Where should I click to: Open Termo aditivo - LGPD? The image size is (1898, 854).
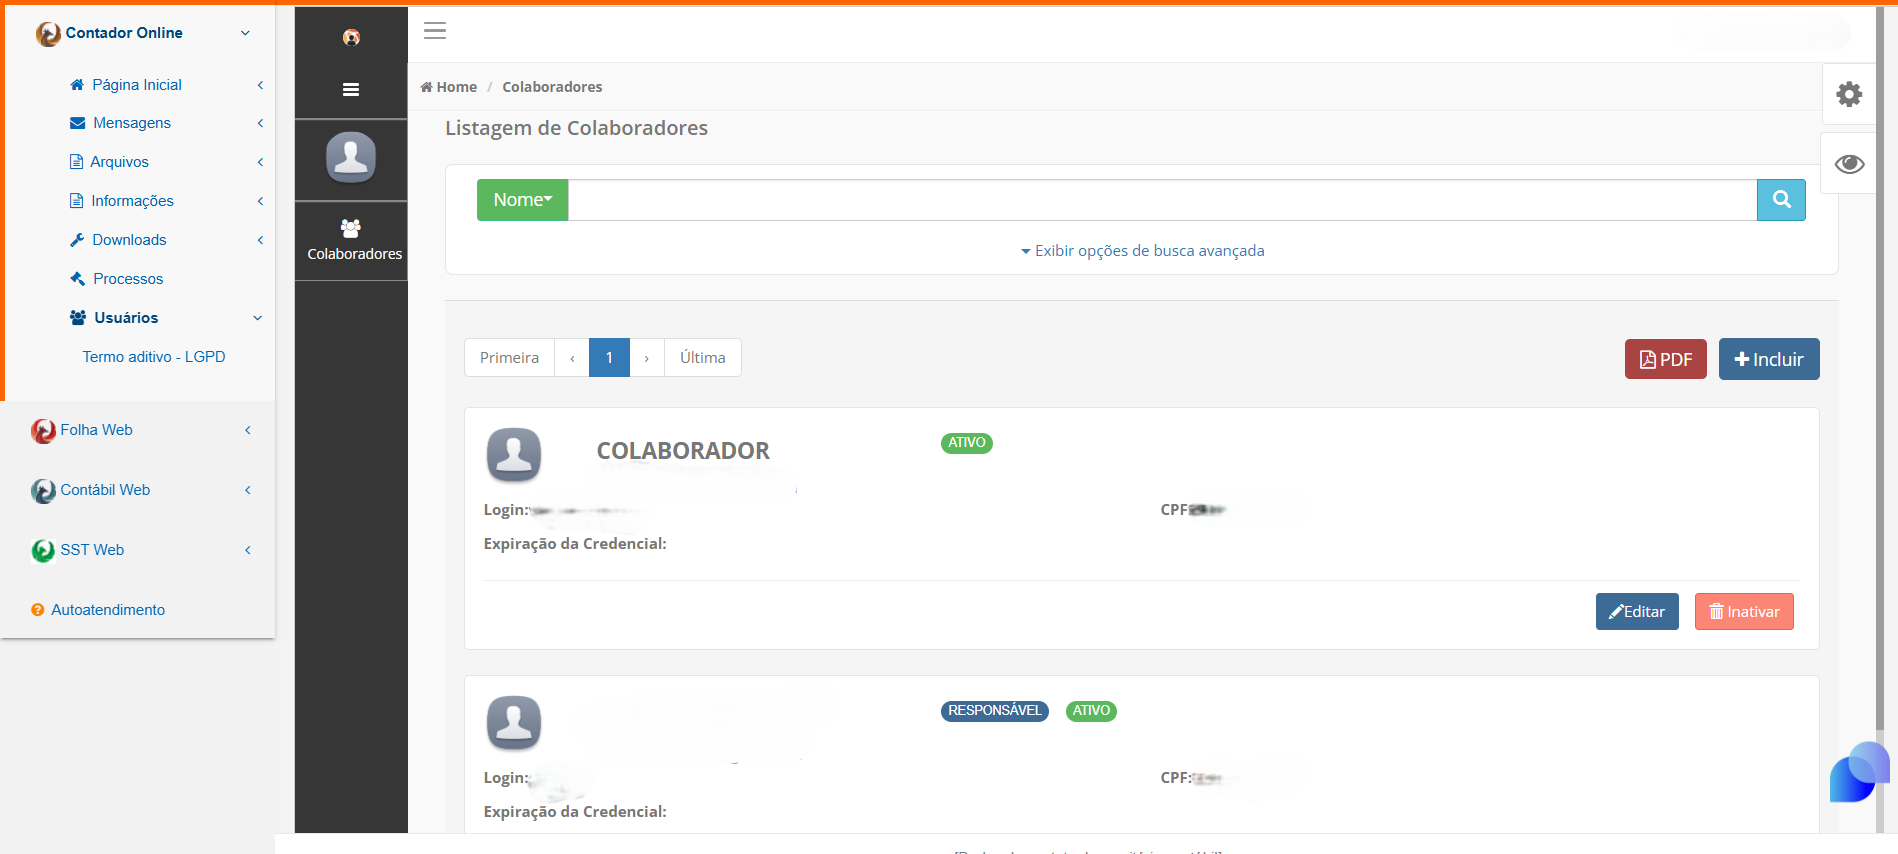[x=154, y=357]
